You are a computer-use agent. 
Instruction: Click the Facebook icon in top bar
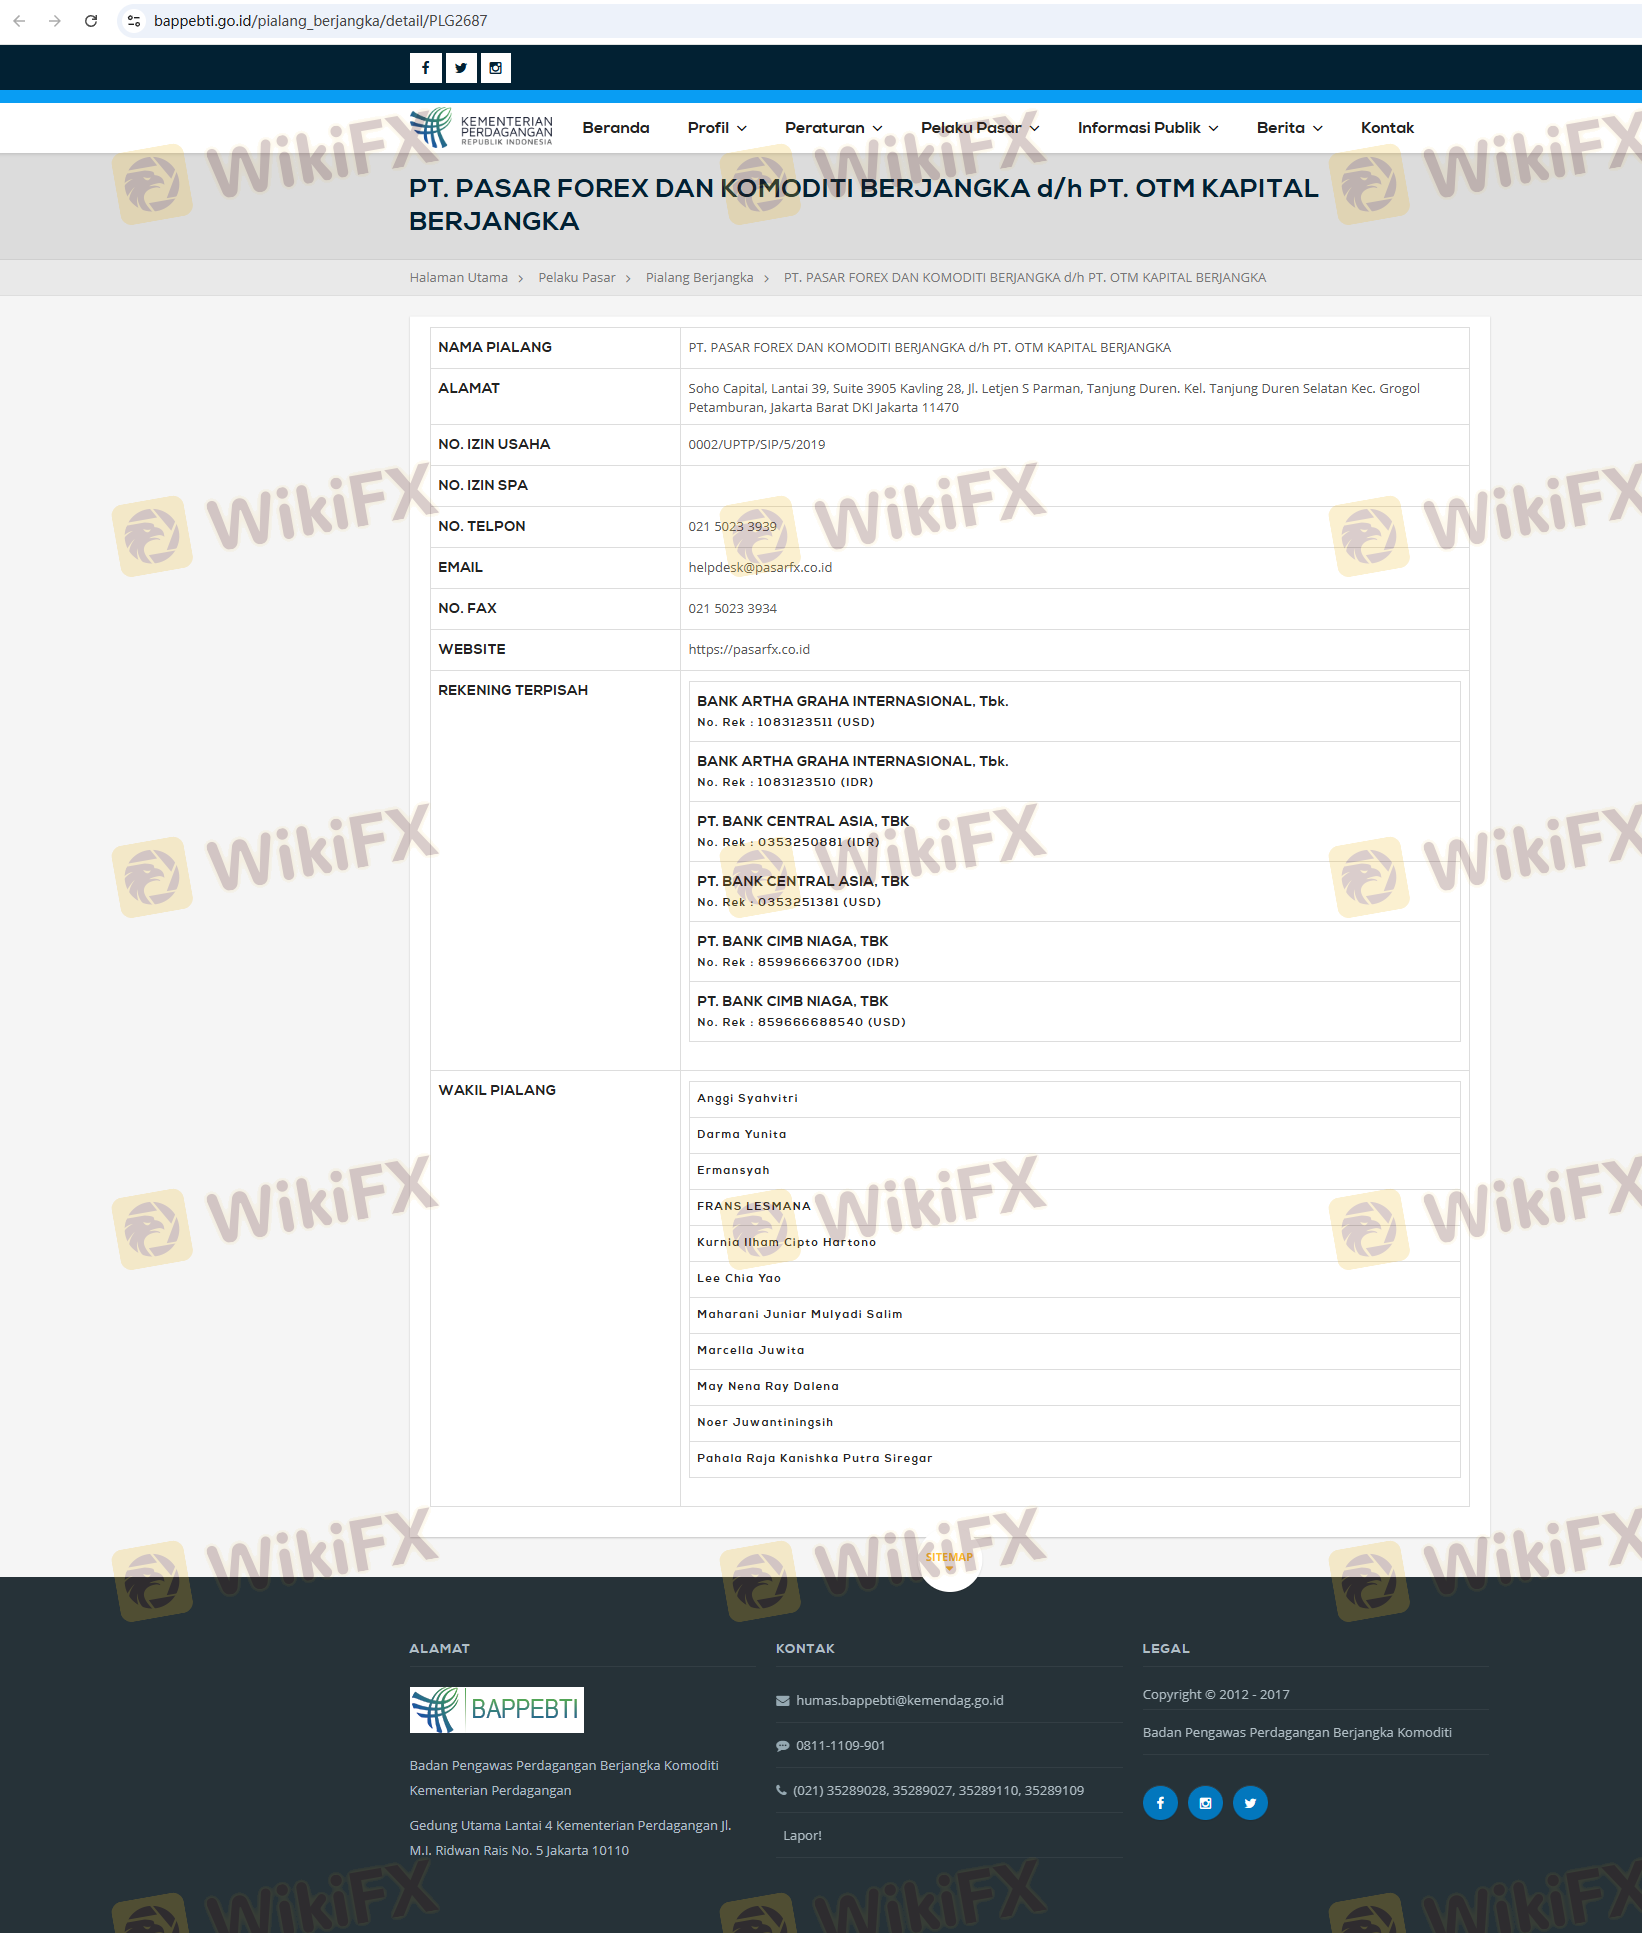425,68
